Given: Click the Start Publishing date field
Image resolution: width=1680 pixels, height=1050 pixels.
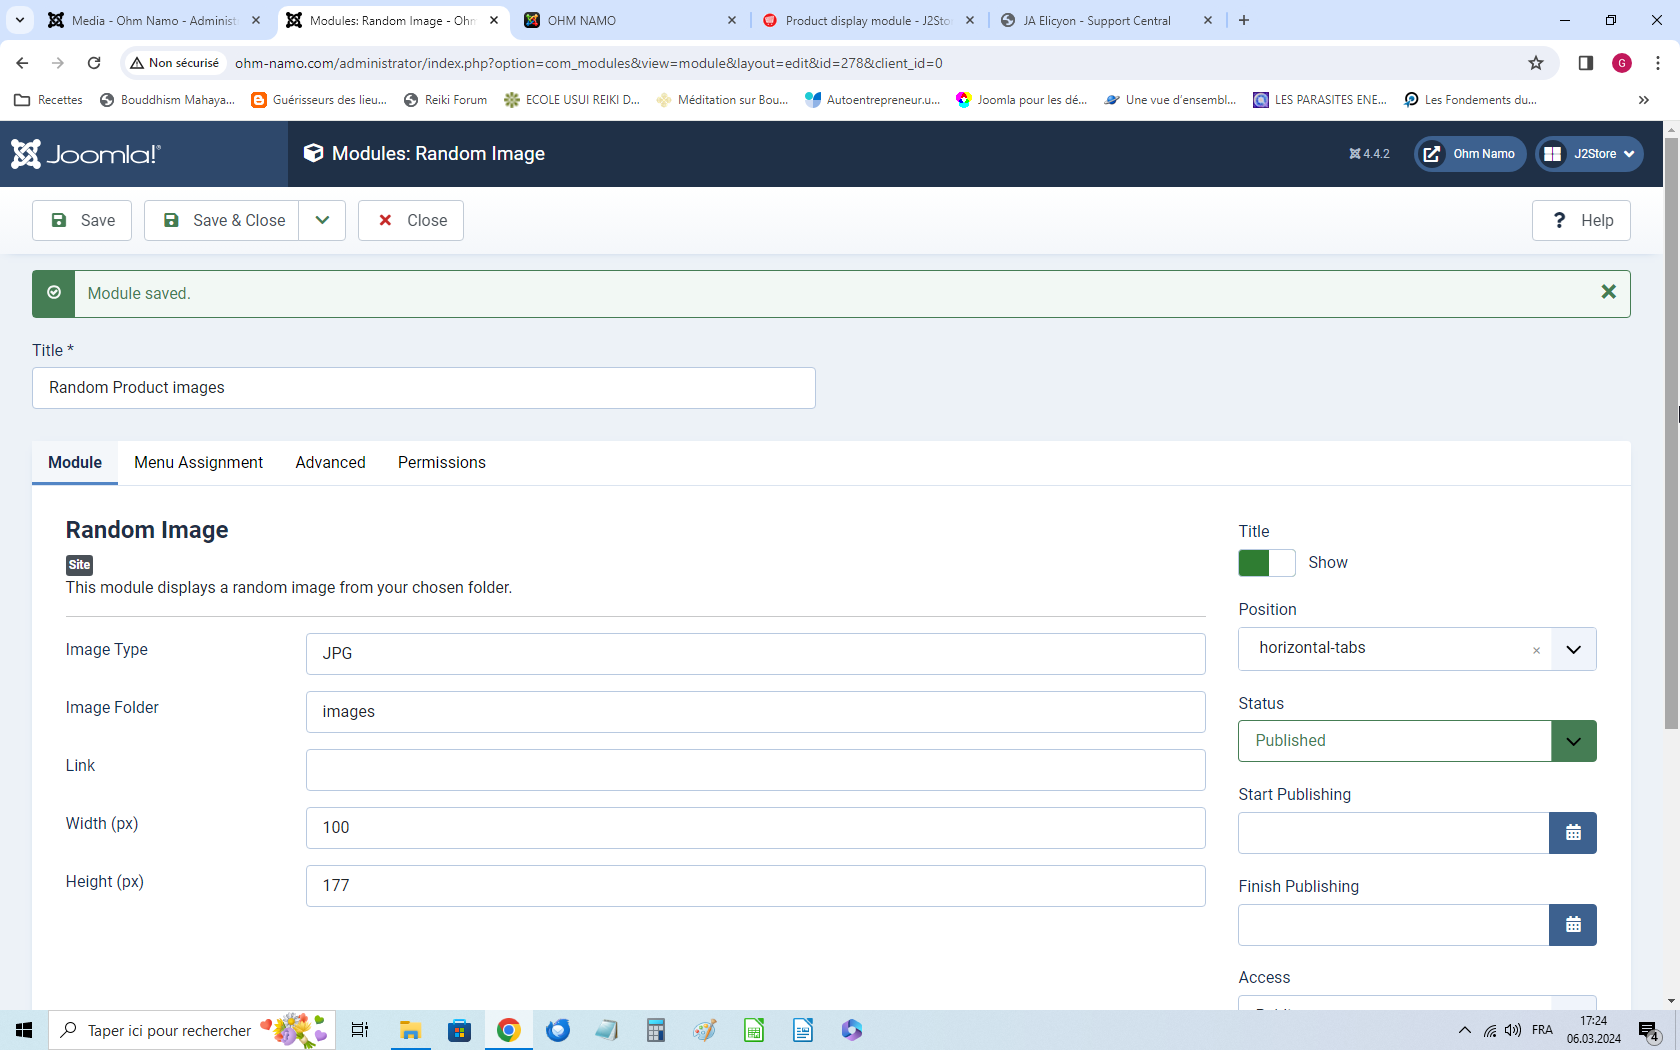Looking at the screenshot, I should [1394, 833].
